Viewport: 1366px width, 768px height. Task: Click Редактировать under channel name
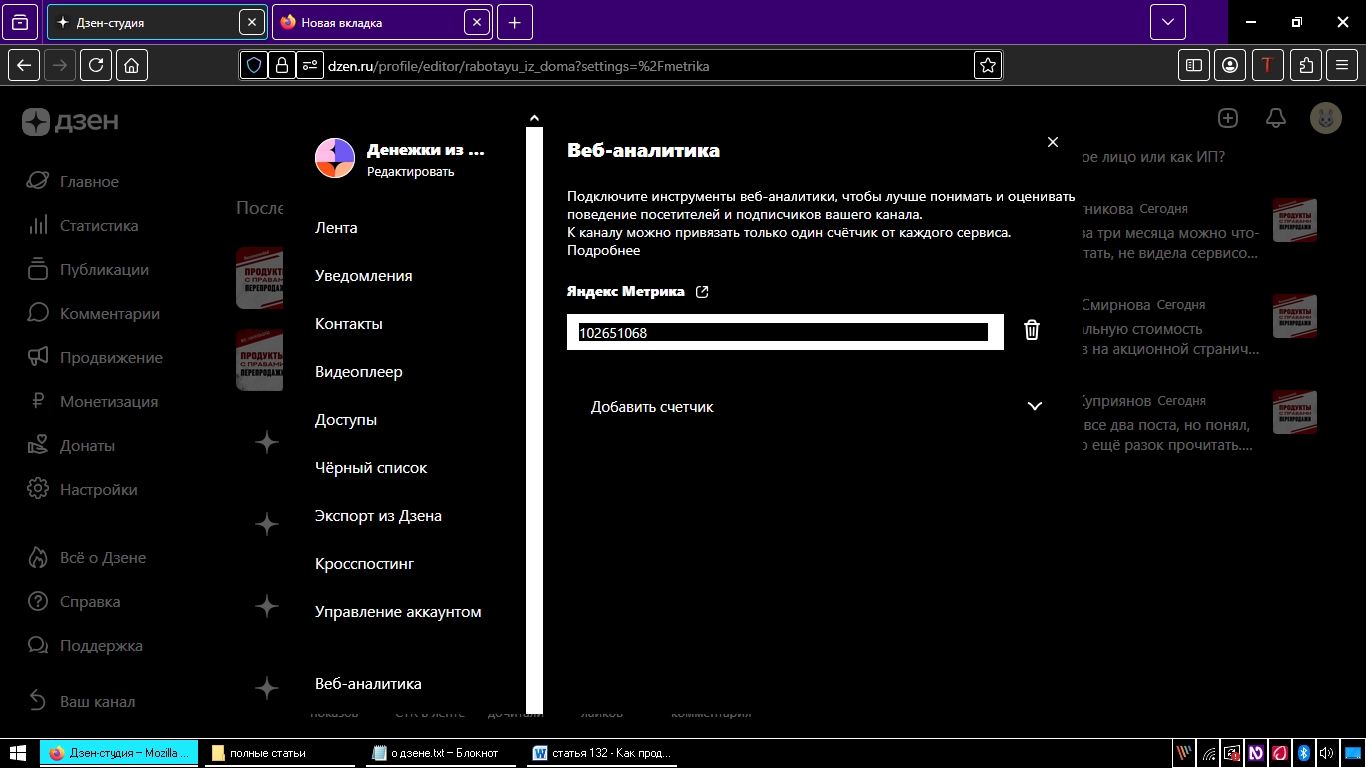410,172
